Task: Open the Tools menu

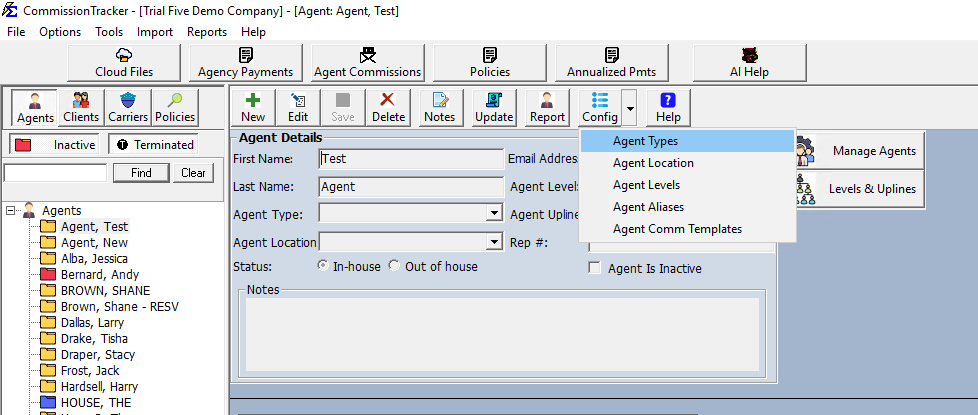Action: coord(109,32)
